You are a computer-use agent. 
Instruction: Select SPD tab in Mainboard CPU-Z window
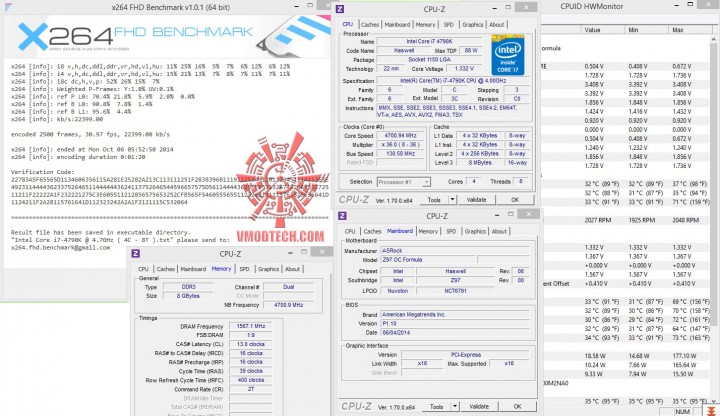(x=451, y=231)
